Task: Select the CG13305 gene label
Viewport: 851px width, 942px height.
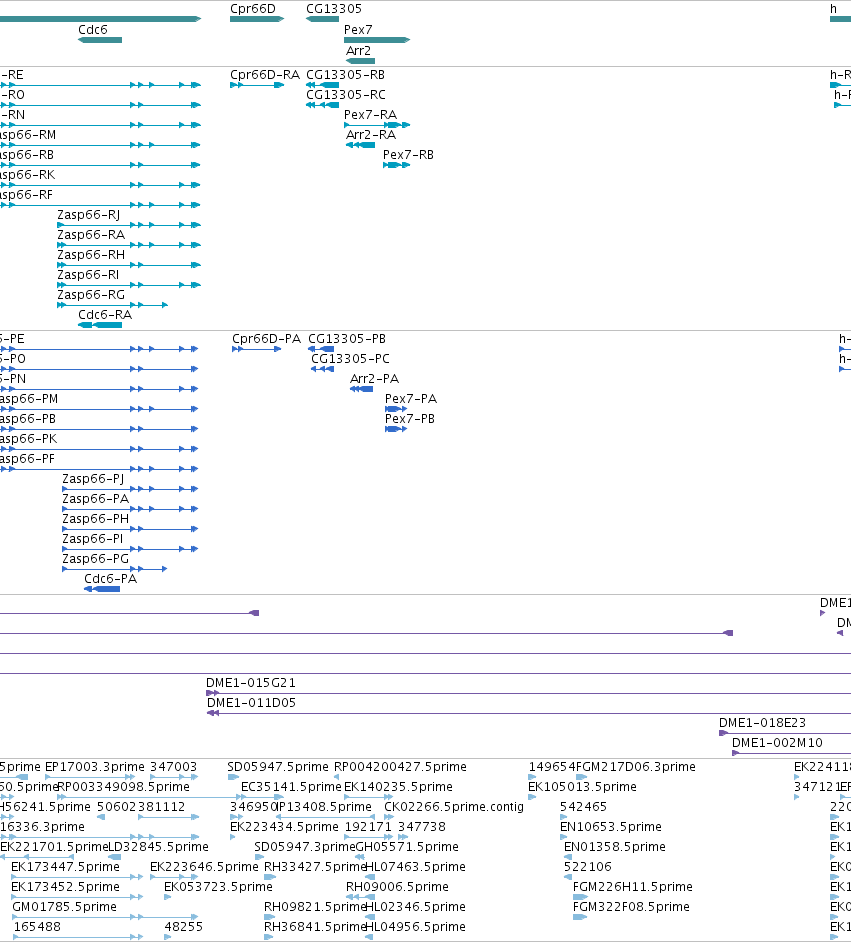Action: pyautogui.click(x=334, y=8)
